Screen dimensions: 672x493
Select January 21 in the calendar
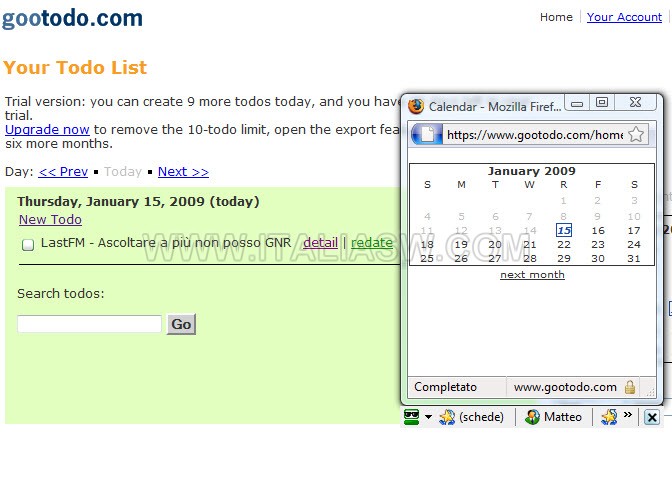(x=530, y=244)
